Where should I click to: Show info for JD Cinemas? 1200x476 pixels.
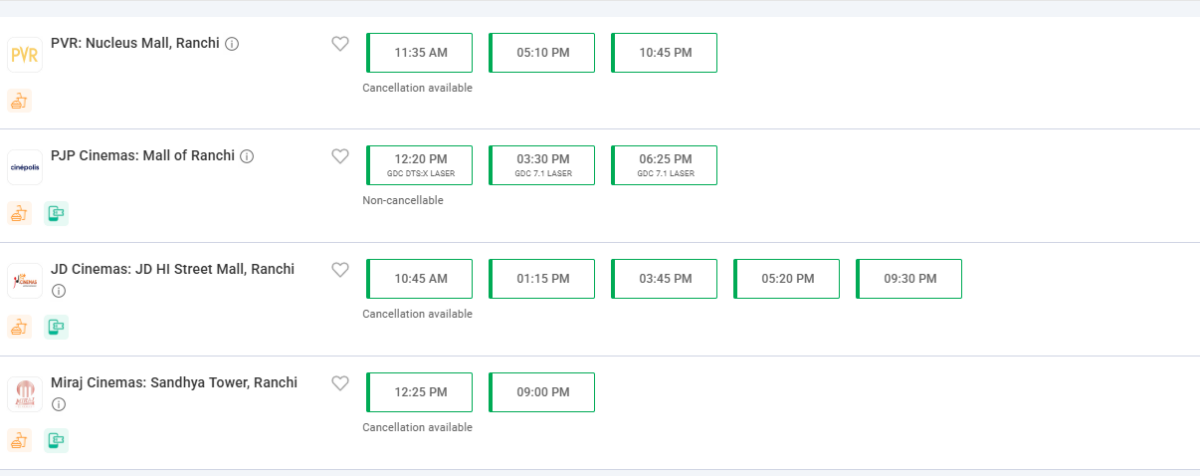click(x=58, y=291)
